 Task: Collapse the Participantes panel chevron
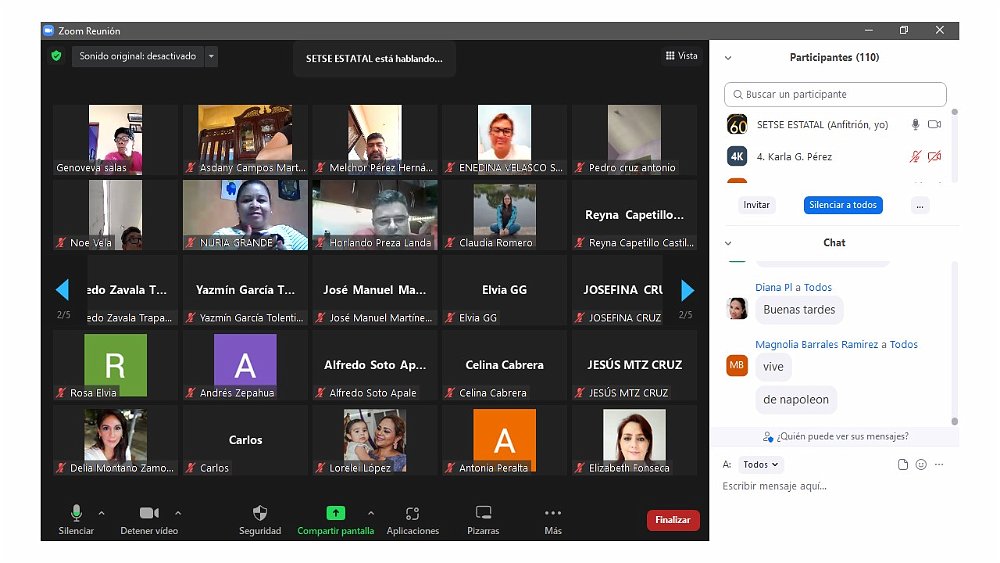(728, 58)
